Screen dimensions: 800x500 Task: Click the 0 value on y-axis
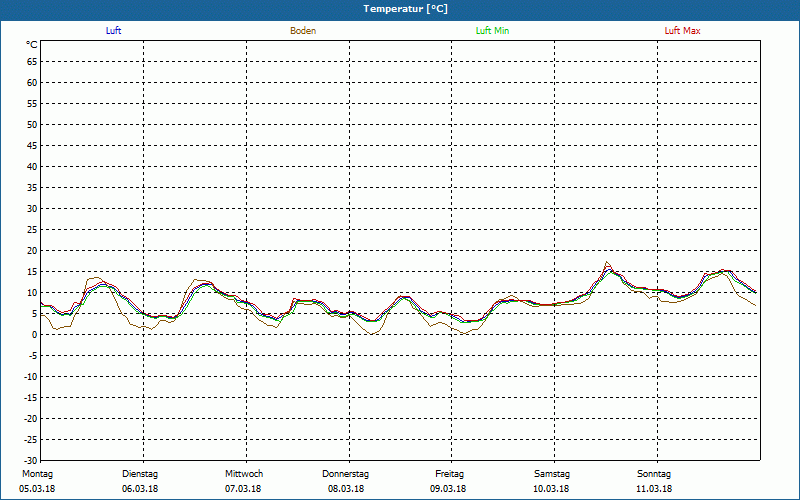[x=34, y=335]
